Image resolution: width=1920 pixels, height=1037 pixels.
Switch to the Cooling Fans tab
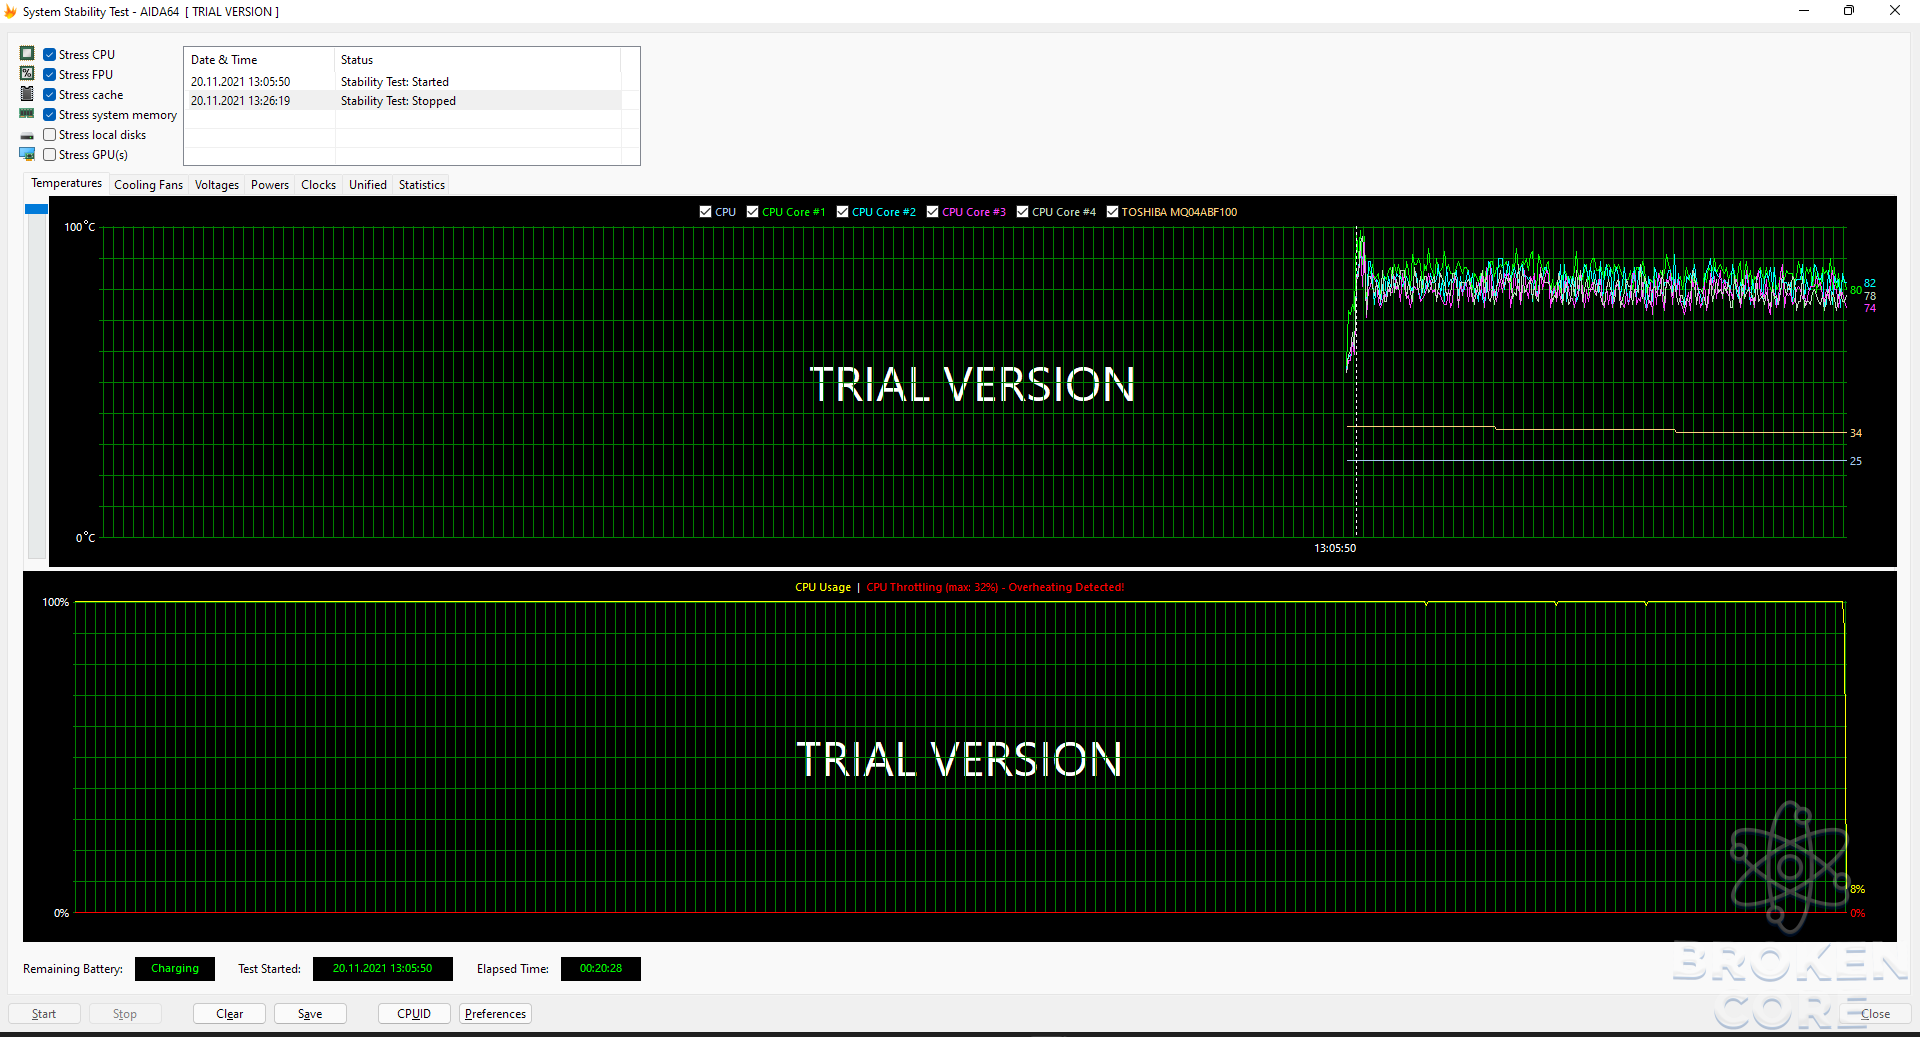tap(148, 185)
